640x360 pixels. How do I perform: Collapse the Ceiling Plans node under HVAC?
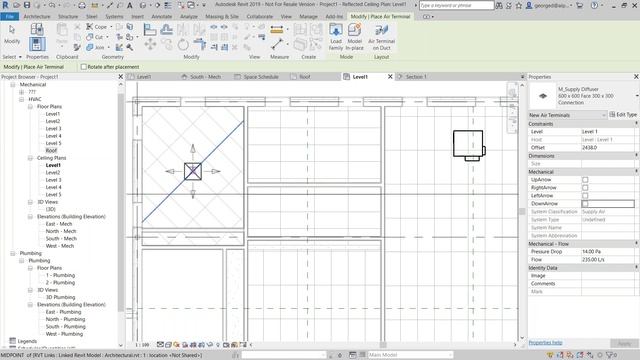pyautogui.click(x=30, y=158)
